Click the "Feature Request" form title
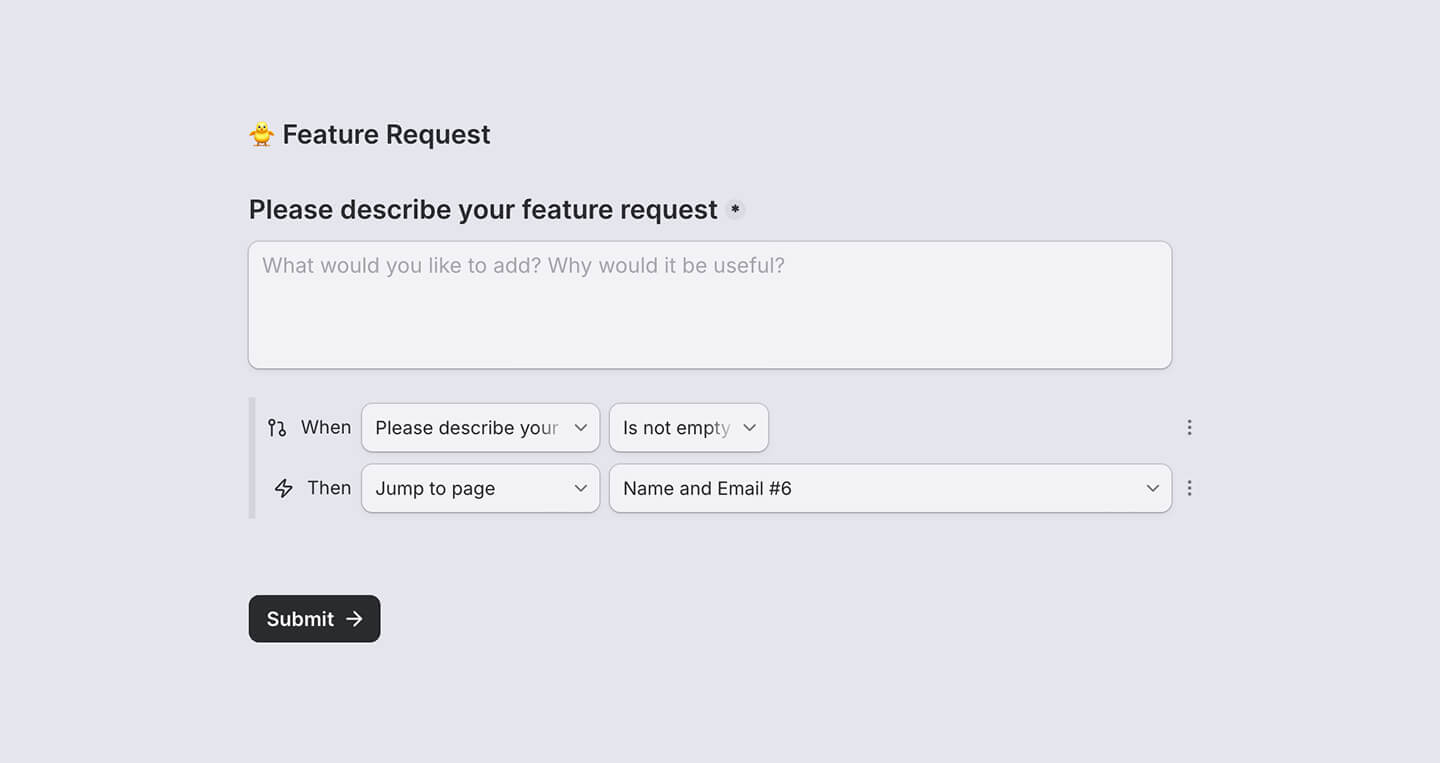Viewport: 1440px width, 763px height. click(x=386, y=133)
